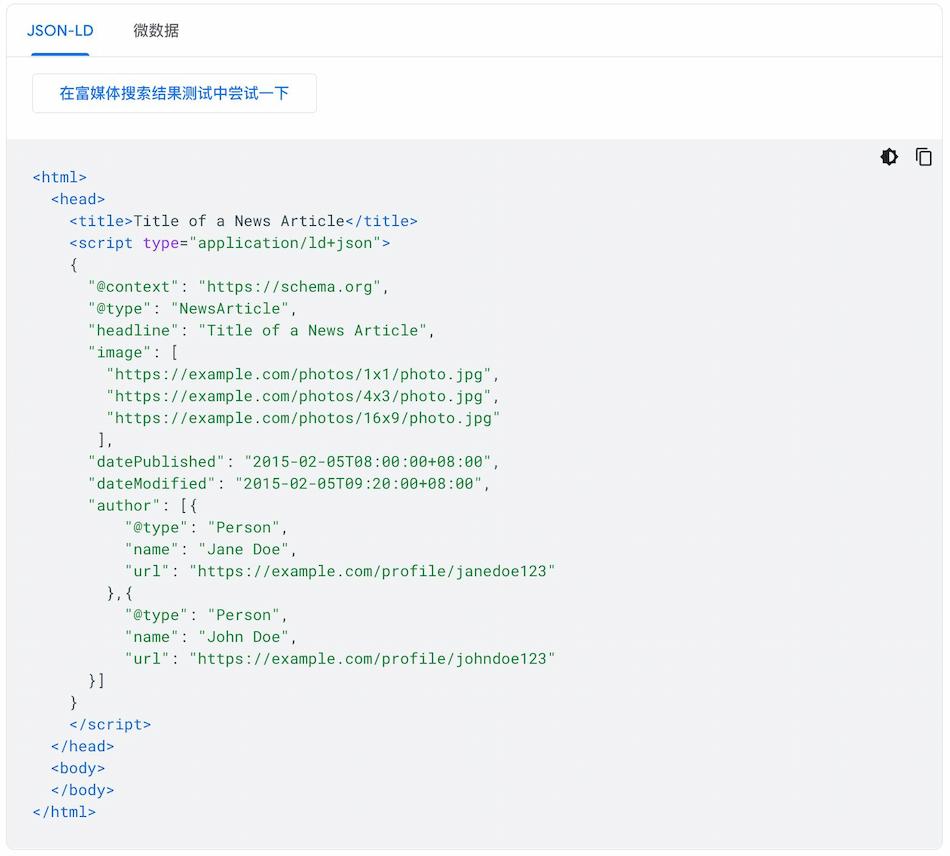
Task: Click the 4x3 photo URL
Action: 302,397
